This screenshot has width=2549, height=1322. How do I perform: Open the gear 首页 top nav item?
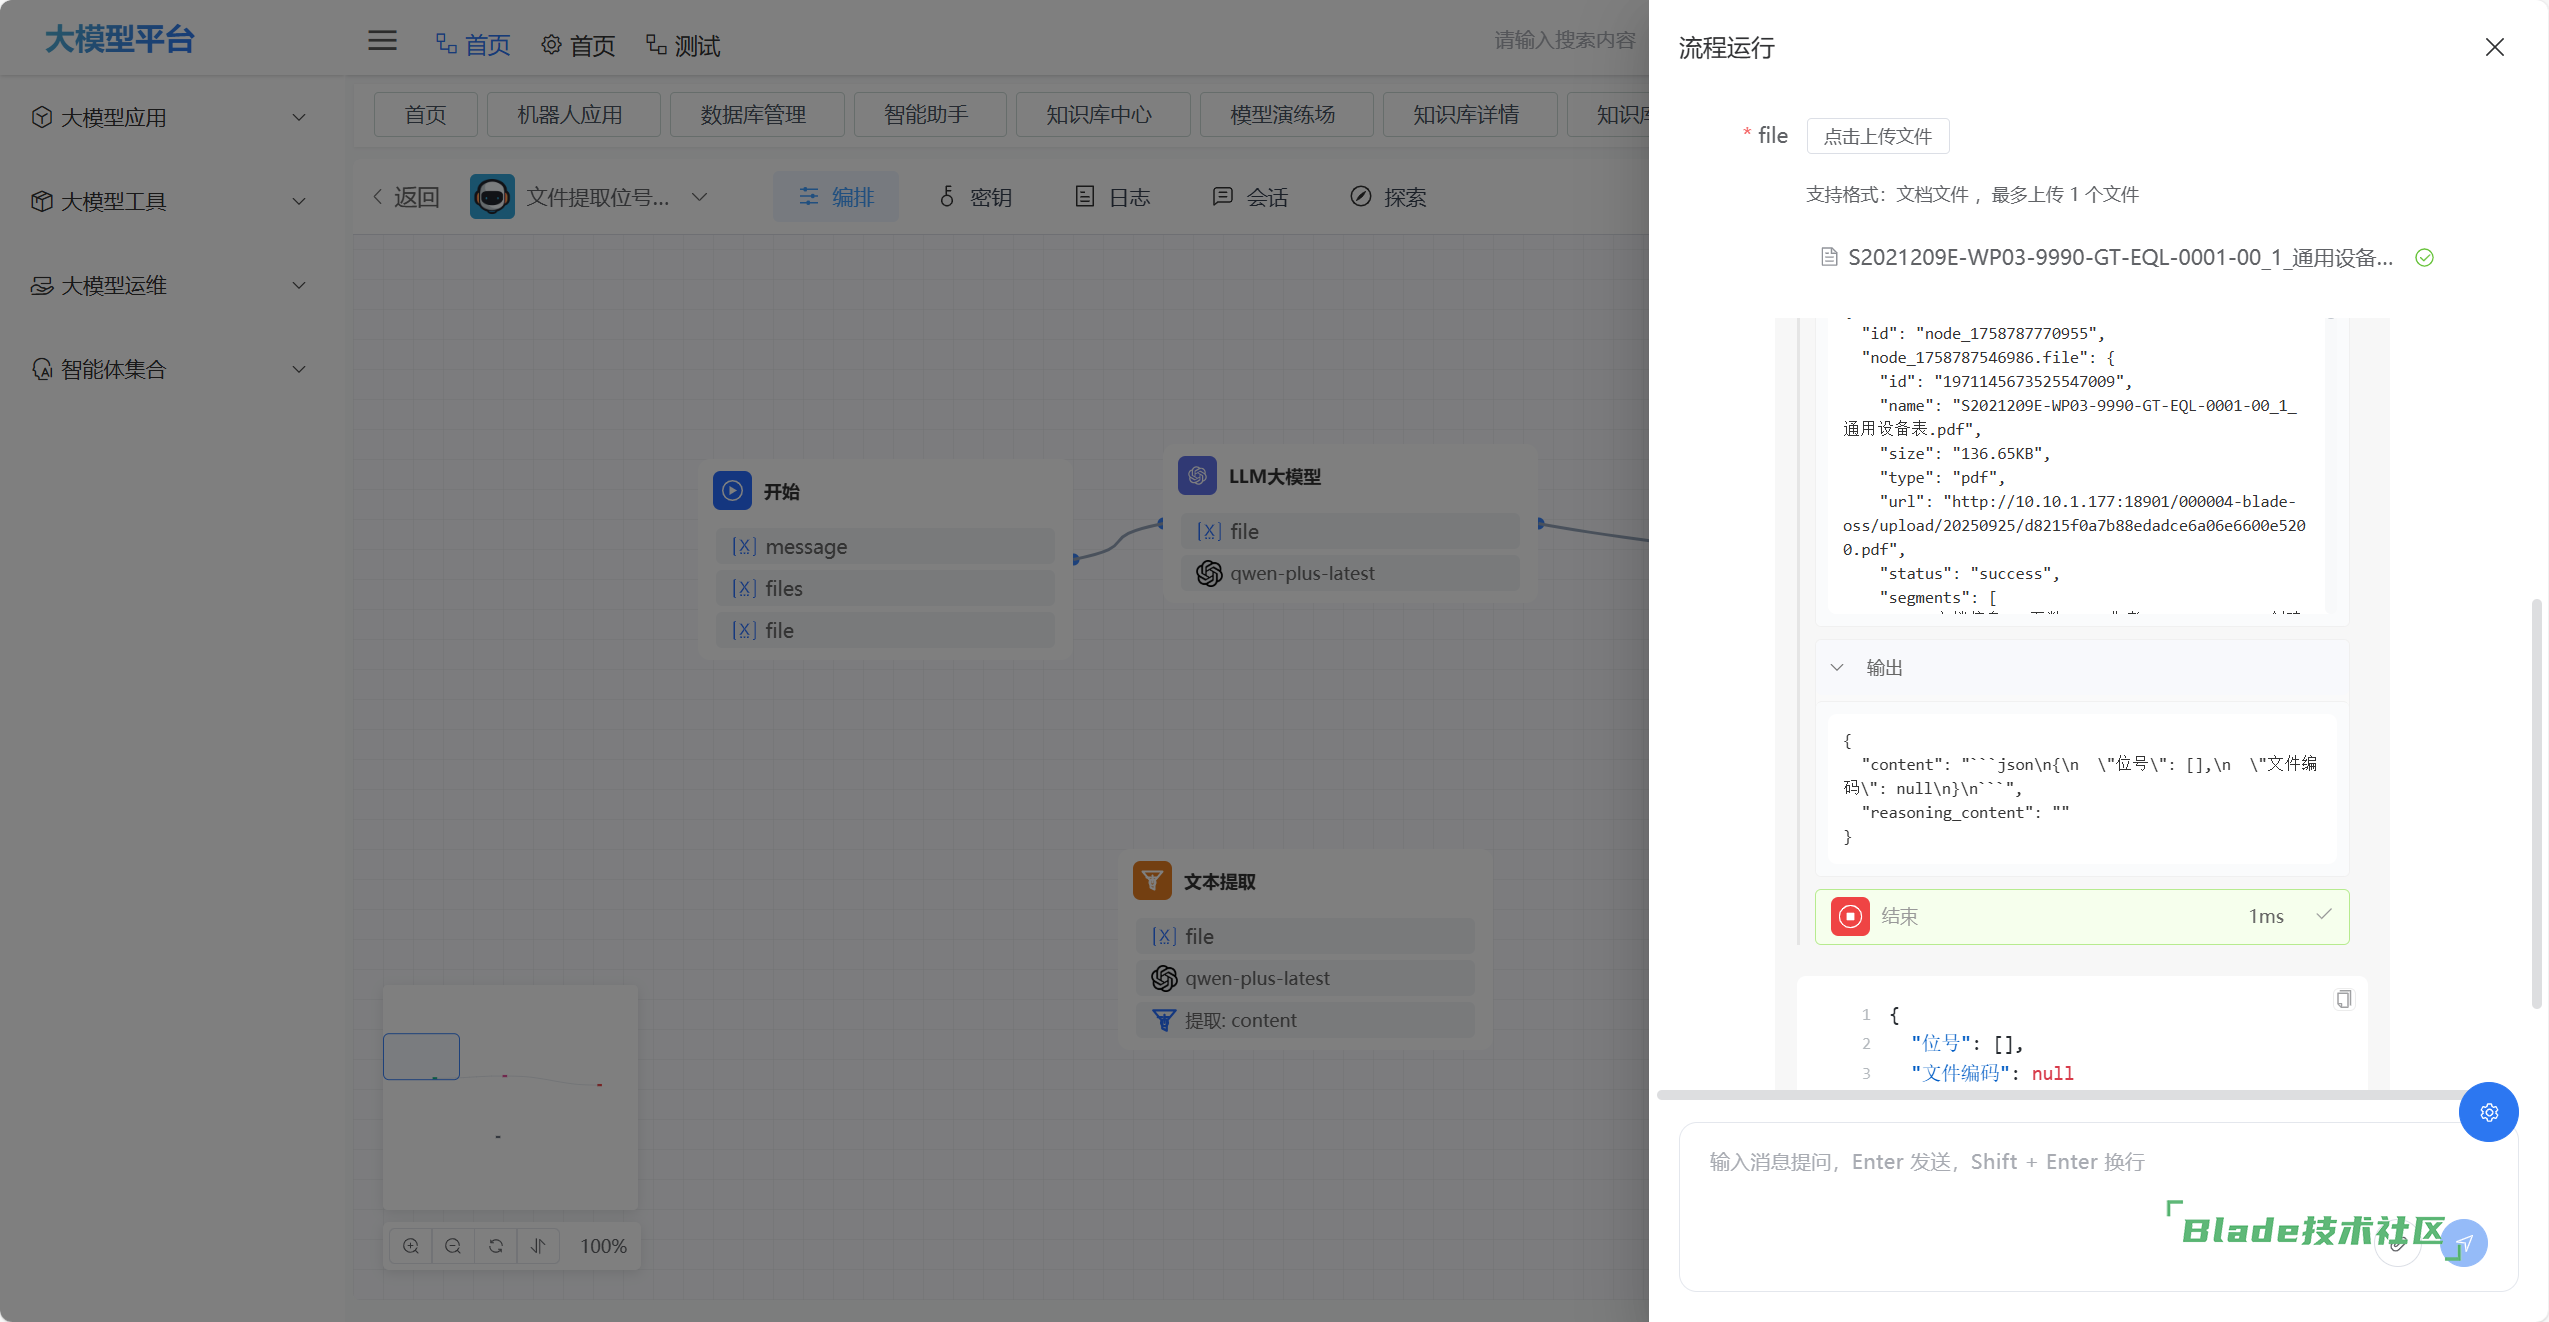tap(578, 45)
